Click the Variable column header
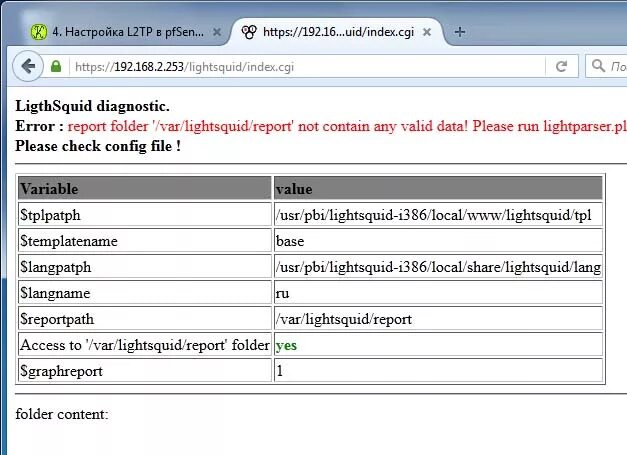 [145, 188]
